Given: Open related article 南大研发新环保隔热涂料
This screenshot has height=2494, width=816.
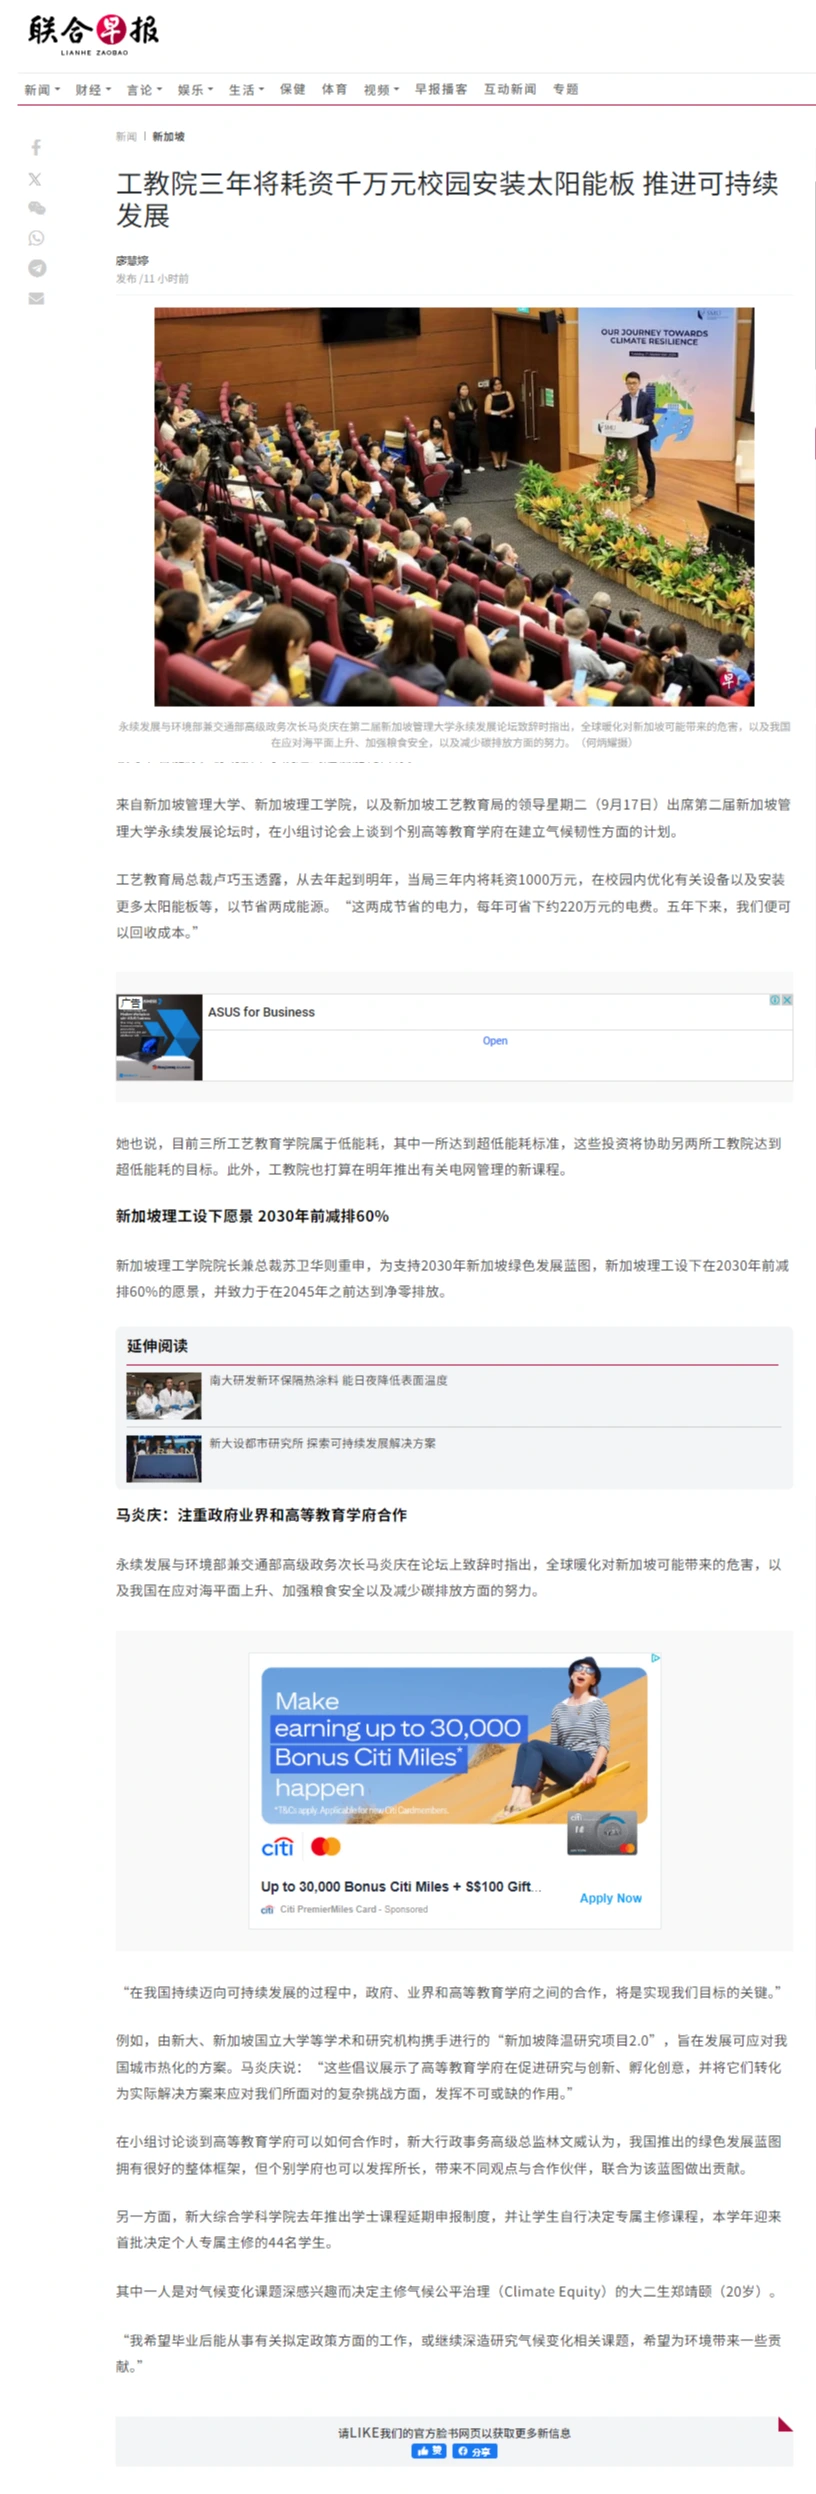Looking at the screenshot, I should click(x=328, y=1380).
